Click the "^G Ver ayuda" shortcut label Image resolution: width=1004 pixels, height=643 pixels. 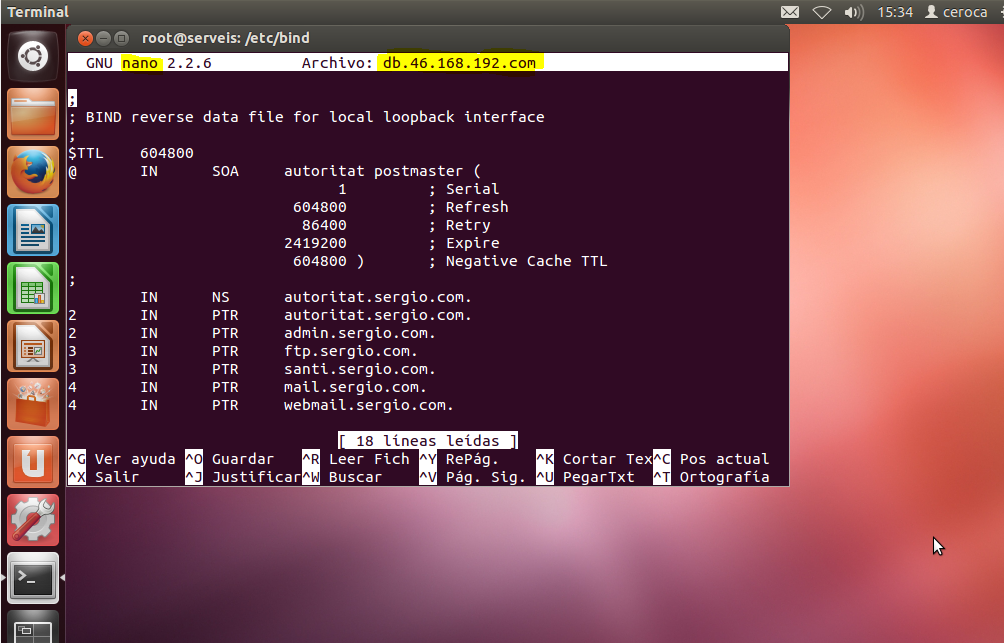[122, 459]
